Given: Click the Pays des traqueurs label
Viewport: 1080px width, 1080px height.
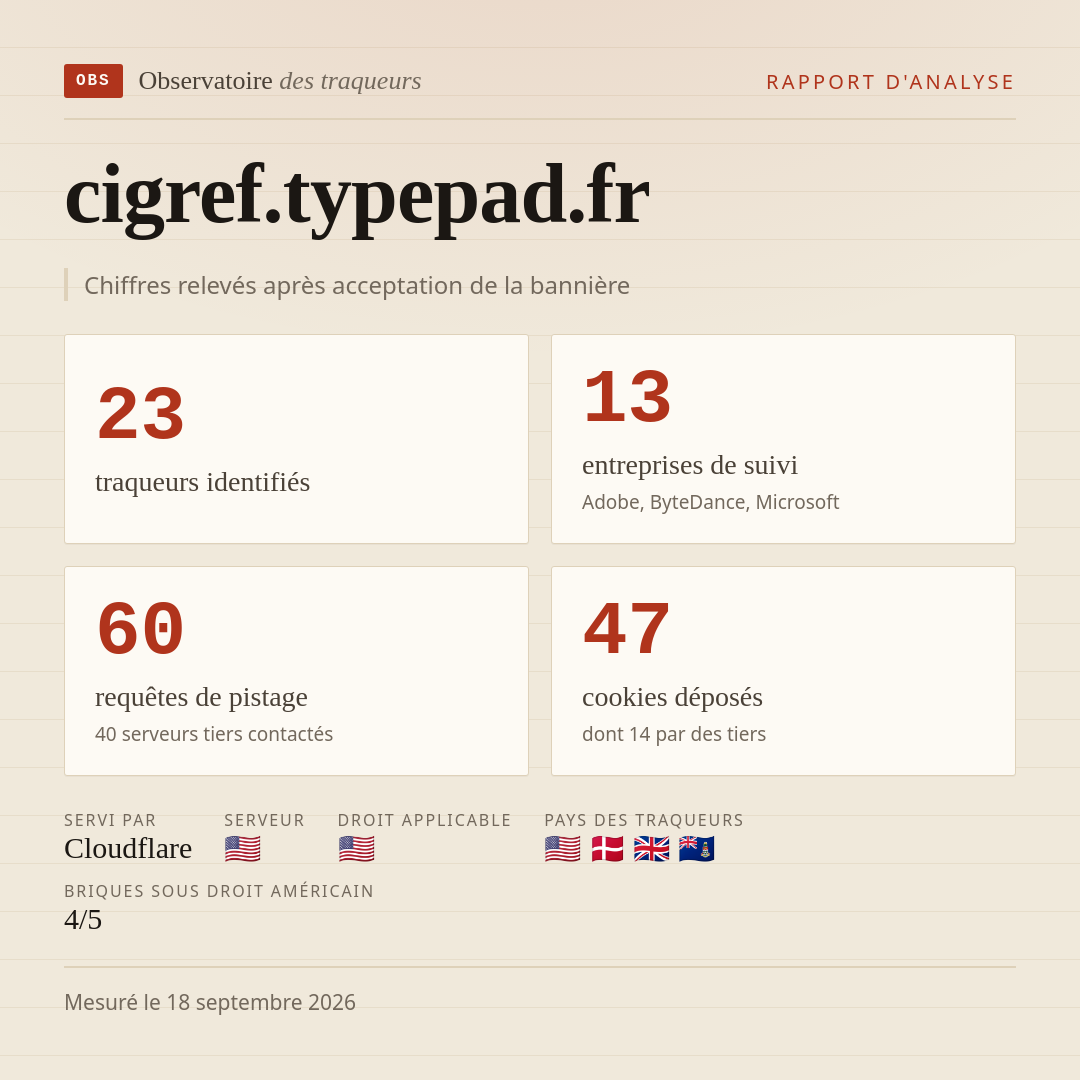Looking at the screenshot, I should tap(644, 820).
